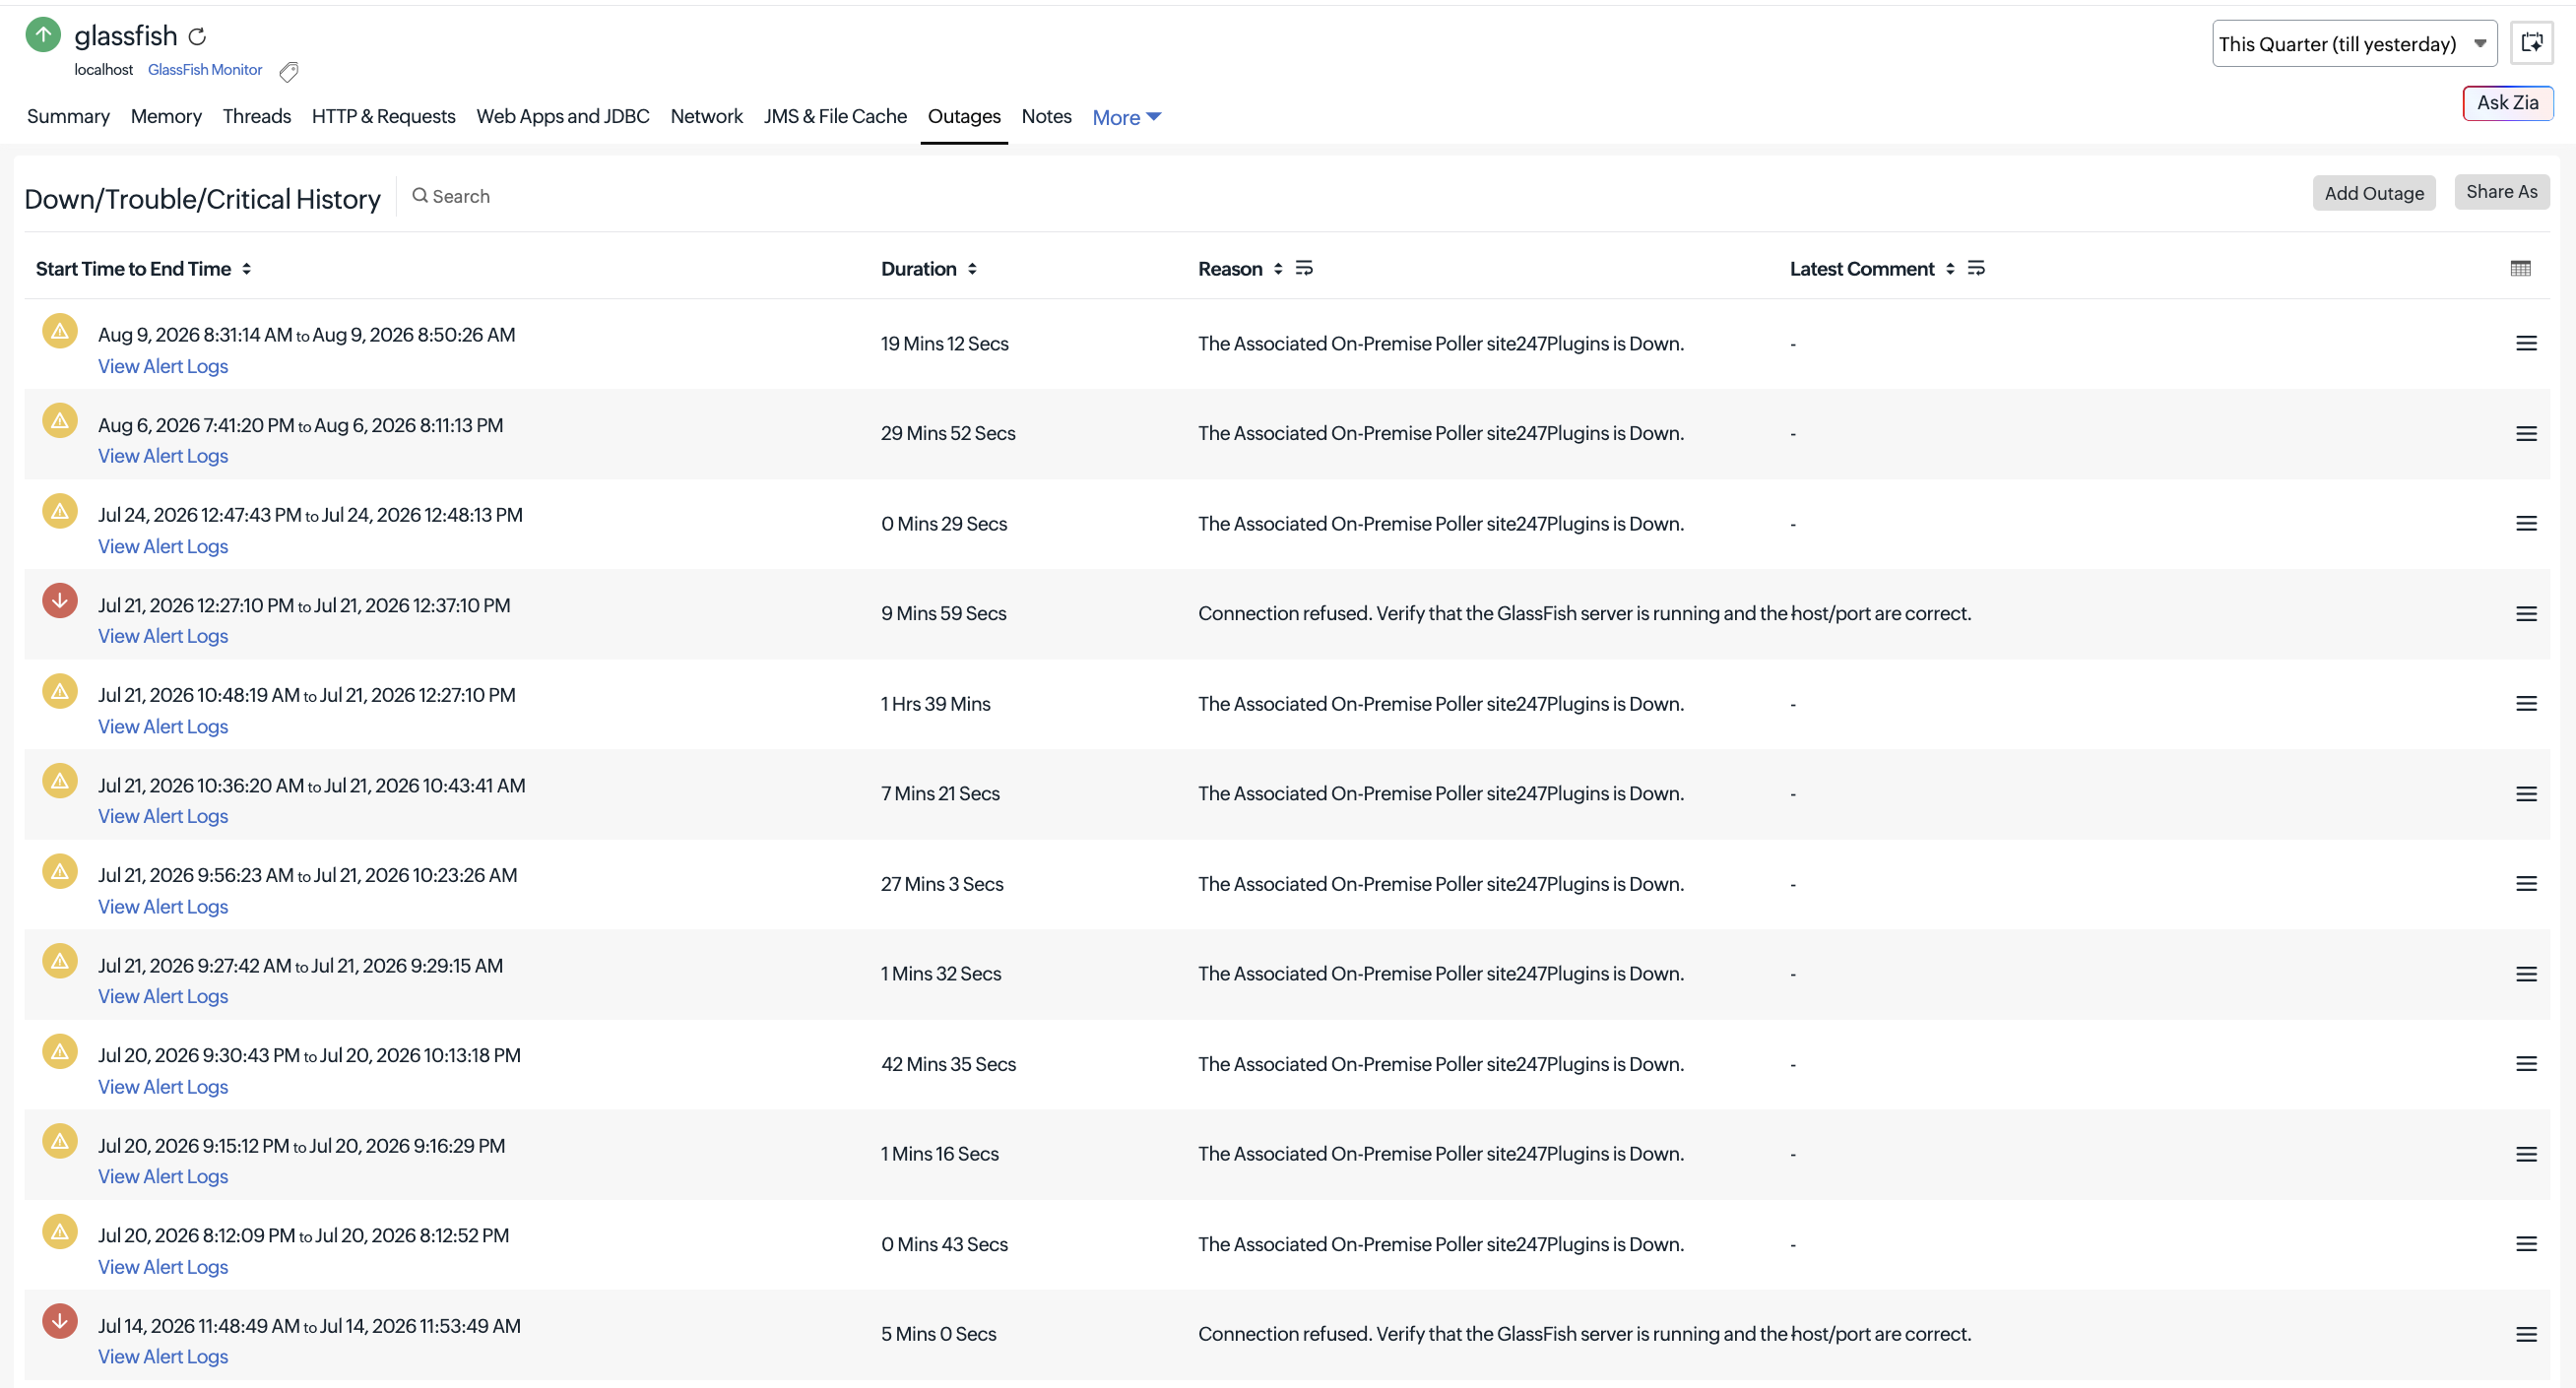Click the red down icon for Jul 21 12:27:10 PM
This screenshot has height=1388, width=2576.
[x=60, y=601]
